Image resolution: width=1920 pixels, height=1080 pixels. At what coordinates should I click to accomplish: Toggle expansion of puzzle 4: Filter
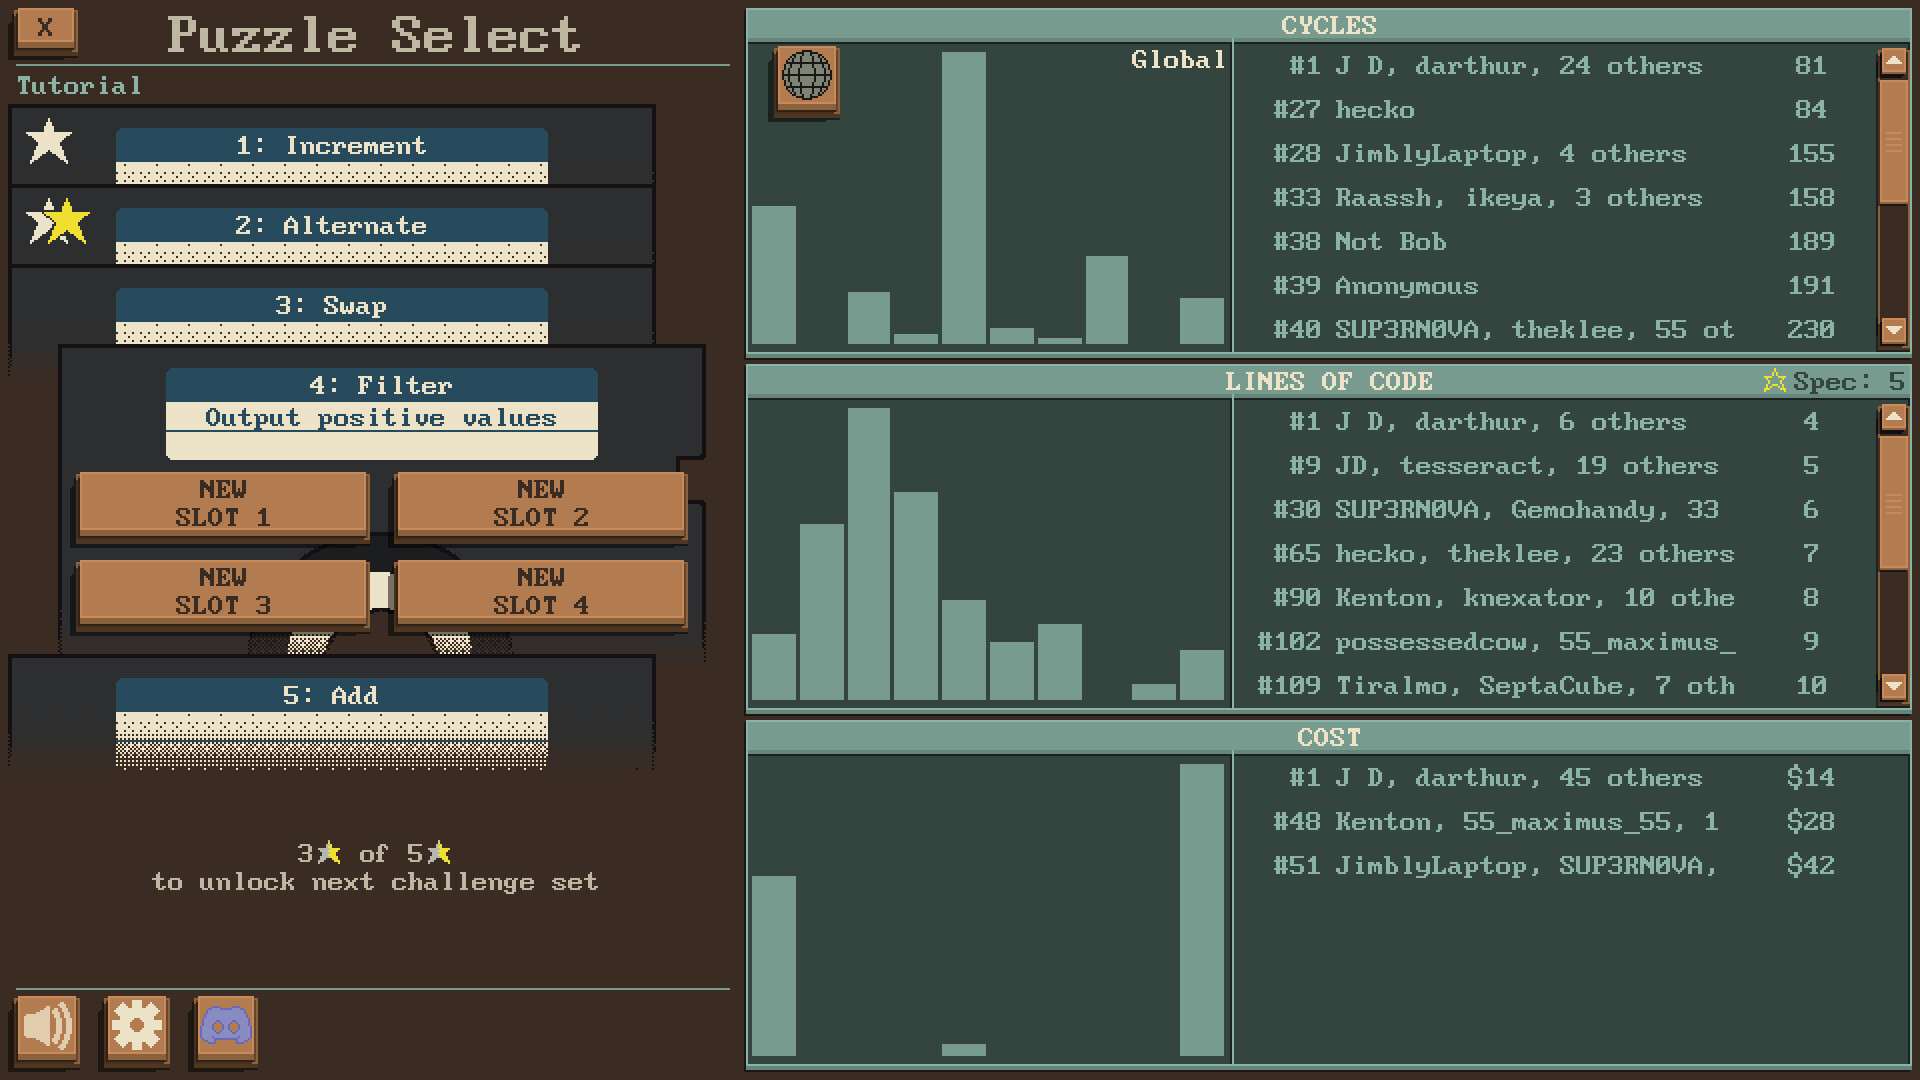(x=381, y=385)
